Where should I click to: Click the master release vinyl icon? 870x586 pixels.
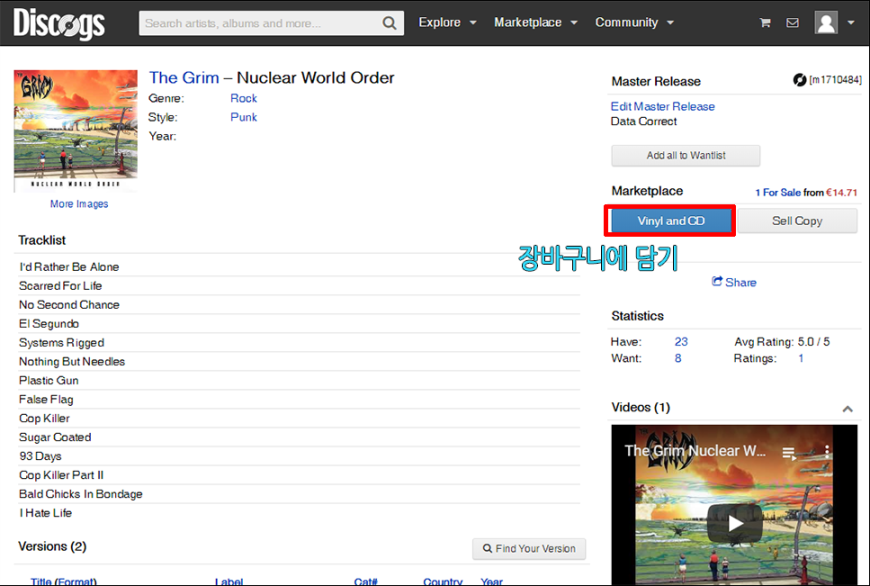[799, 80]
